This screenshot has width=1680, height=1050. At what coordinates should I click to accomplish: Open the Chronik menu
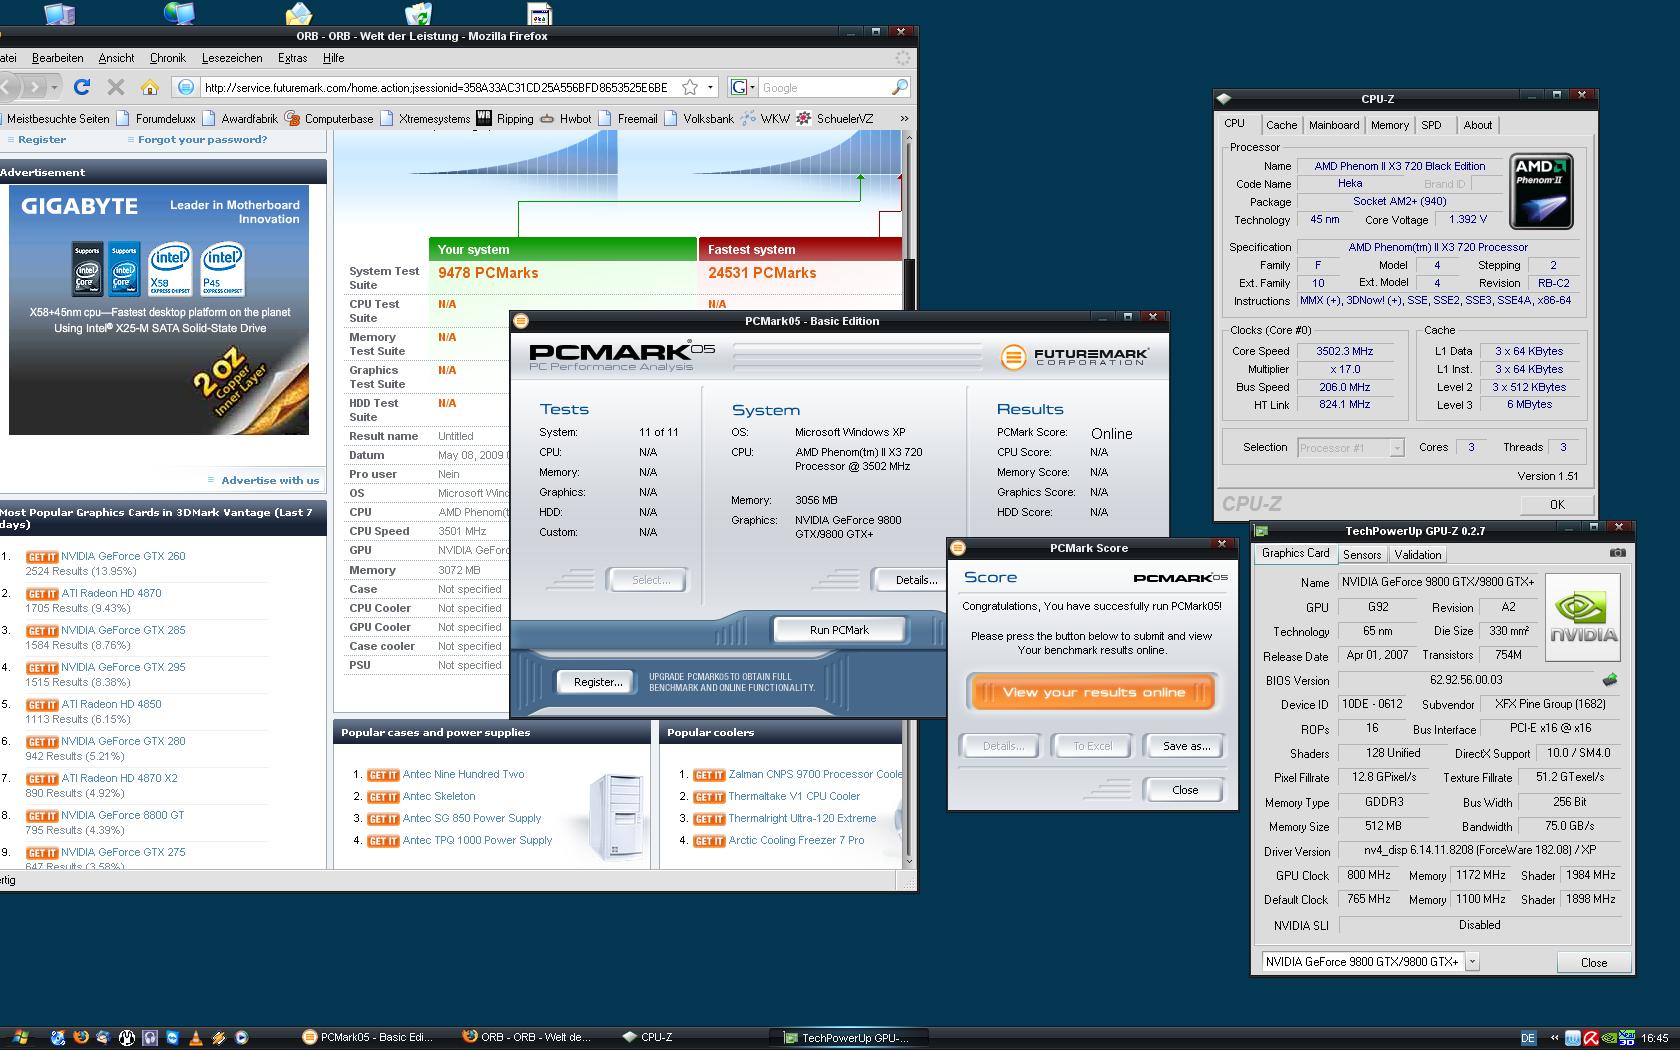(168, 58)
